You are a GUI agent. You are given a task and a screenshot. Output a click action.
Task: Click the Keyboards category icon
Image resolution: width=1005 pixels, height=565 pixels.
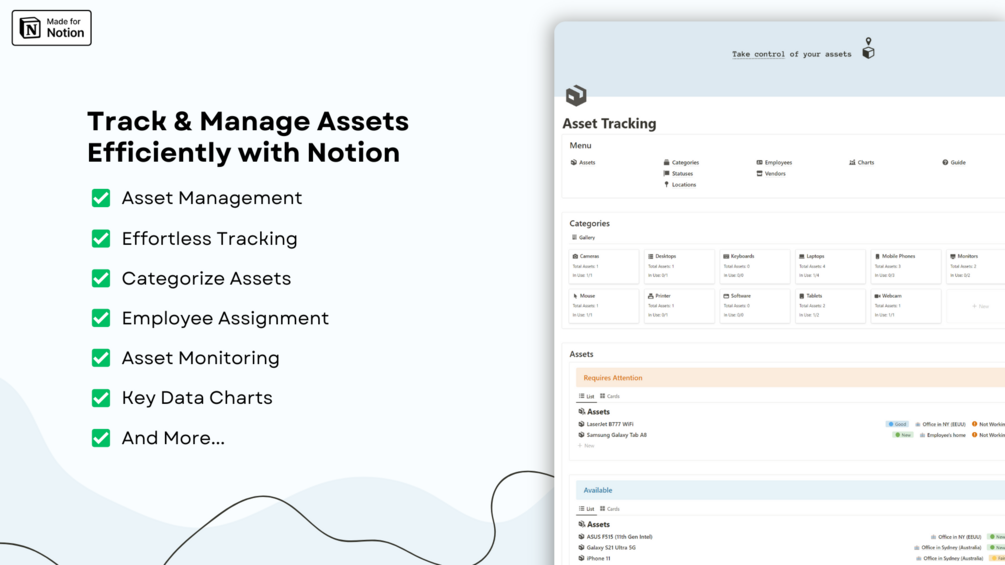point(726,256)
